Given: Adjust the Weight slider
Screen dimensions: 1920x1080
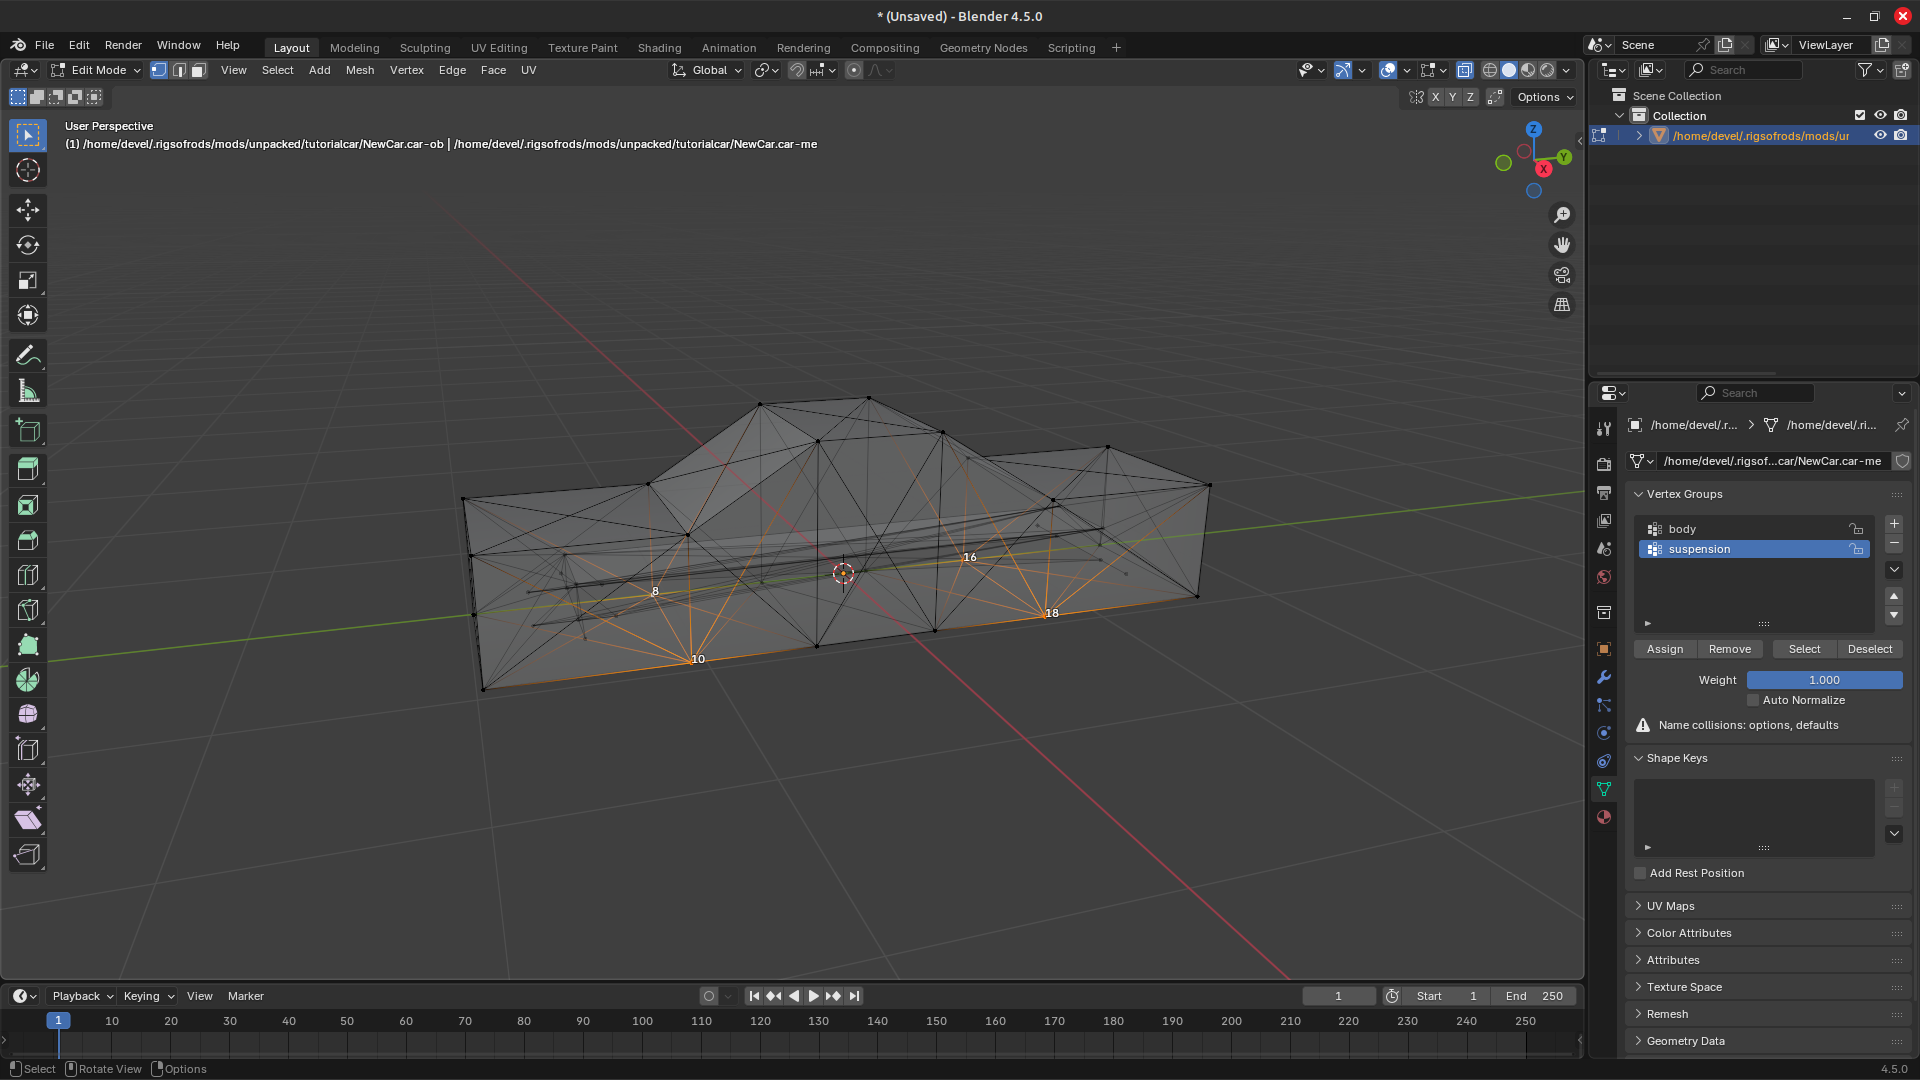Looking at the screenshot, I should (x=1824, y=680).
